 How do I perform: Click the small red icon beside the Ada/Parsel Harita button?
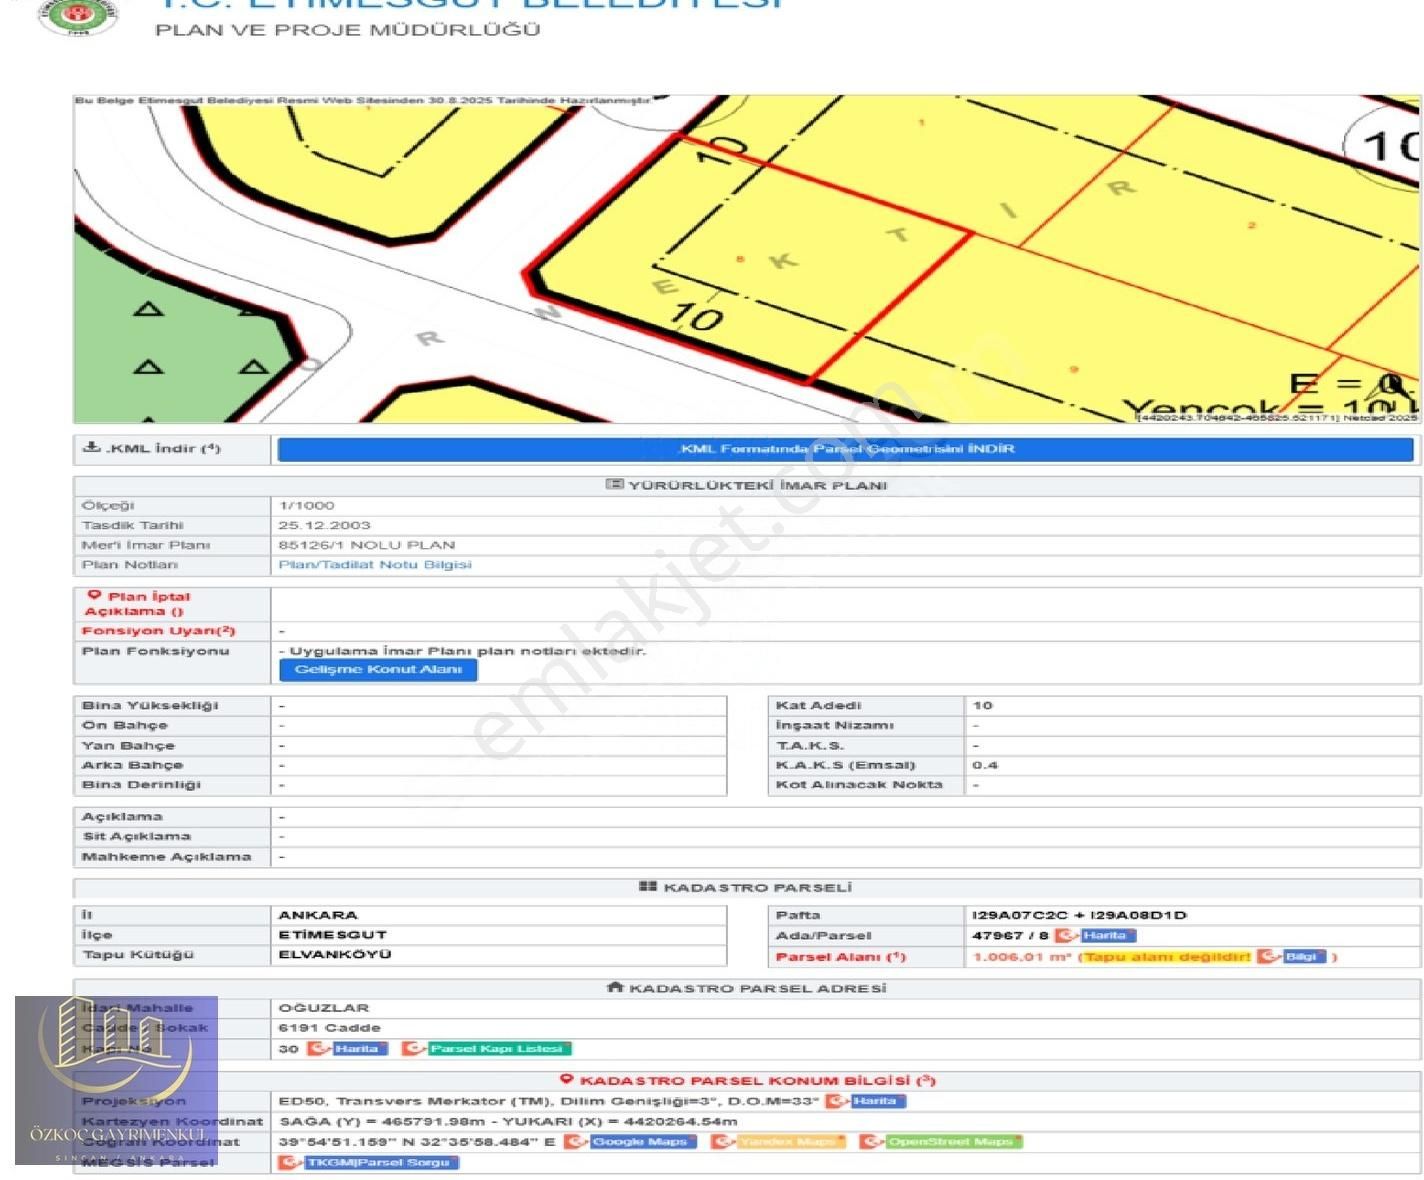click(x=1064, y=935)
